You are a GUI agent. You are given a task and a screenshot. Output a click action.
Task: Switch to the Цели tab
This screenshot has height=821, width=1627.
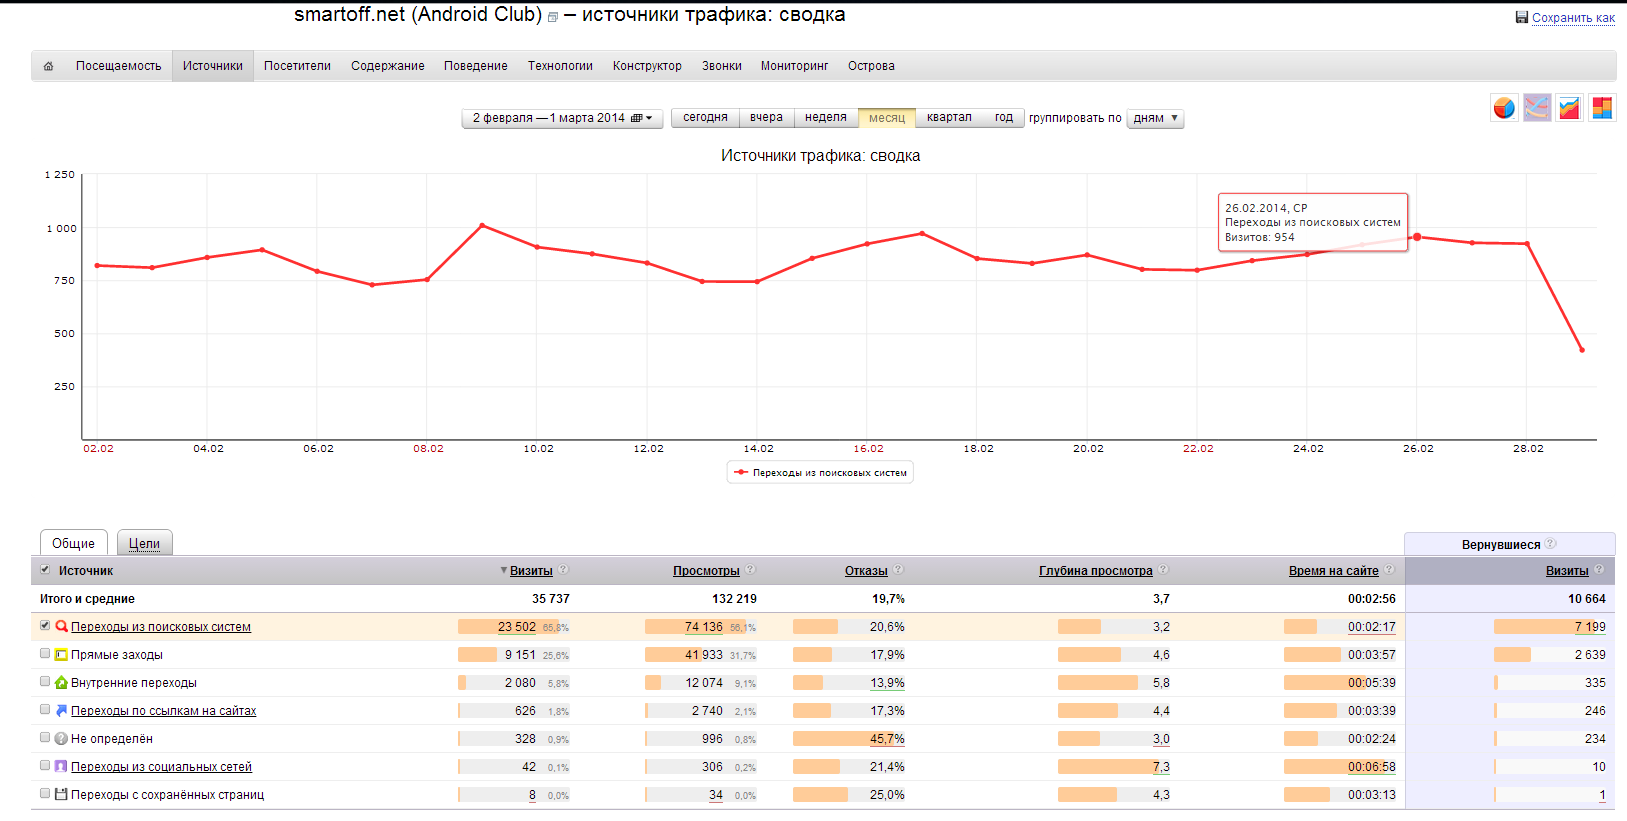(144, 543)
